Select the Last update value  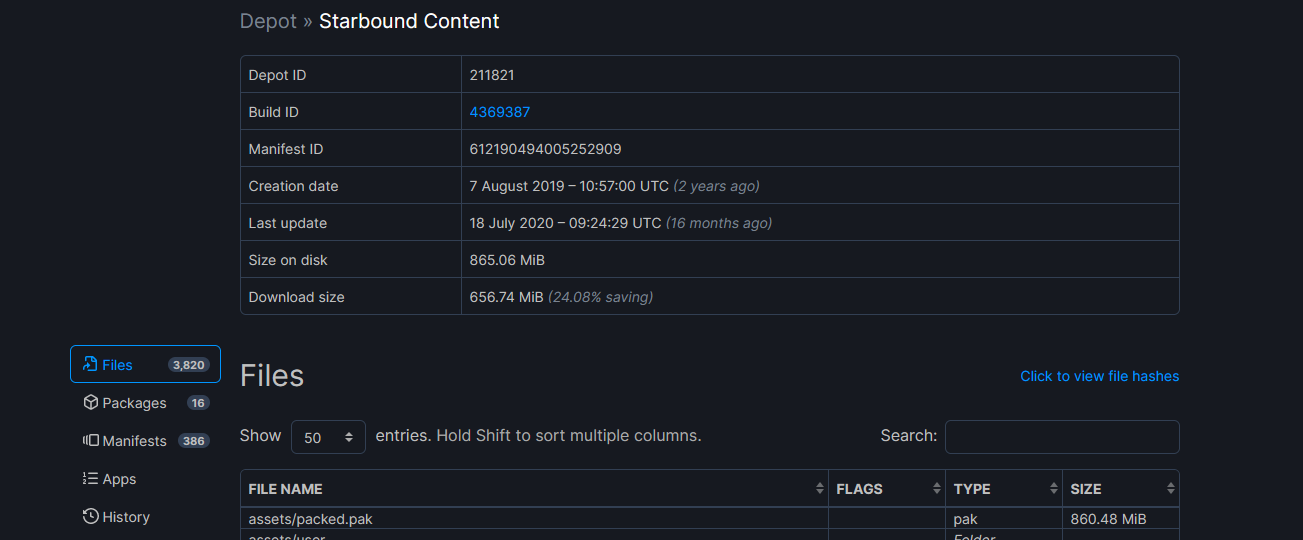pyautogui.click(x=620, y=223)
